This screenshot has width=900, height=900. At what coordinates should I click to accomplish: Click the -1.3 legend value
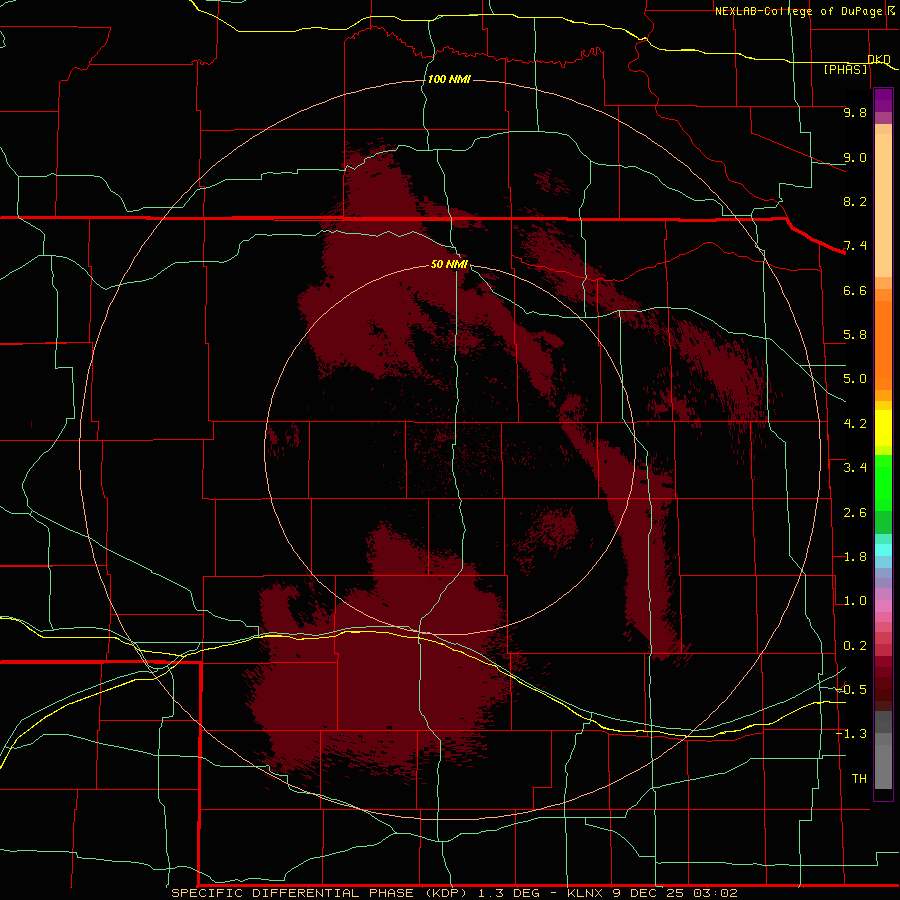851,734
